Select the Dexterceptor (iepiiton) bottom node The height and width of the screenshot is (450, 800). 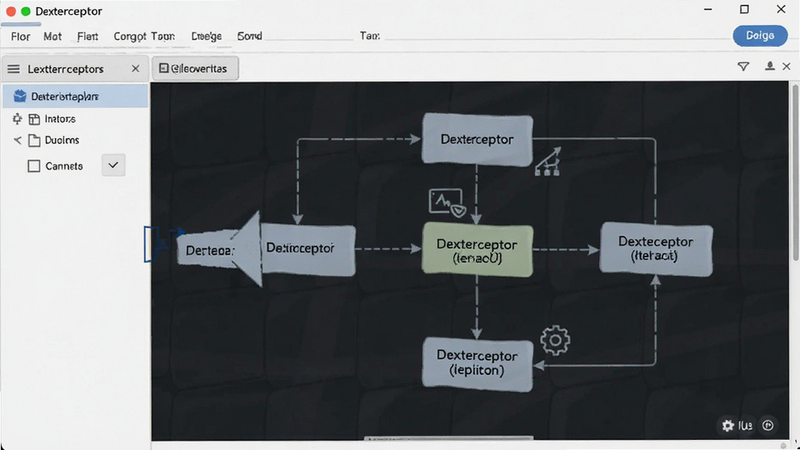click(x=478, y=363)
